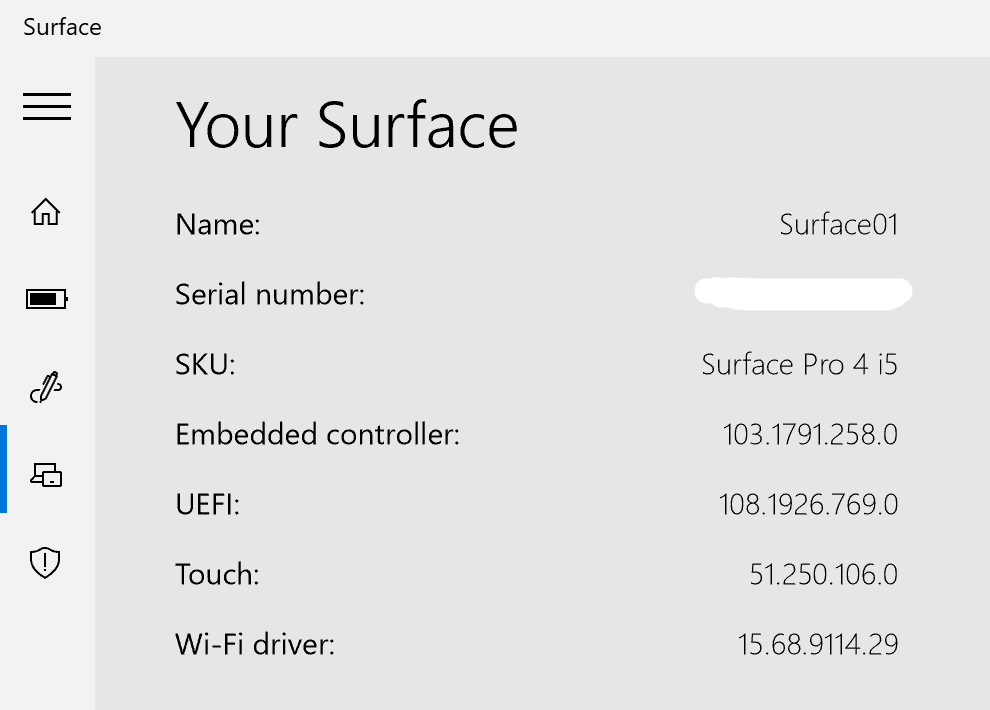The width and height of the screenshot is (990, 710).
Task: Click the Touch version 51.250.106.0
Action: click(823, 575)
